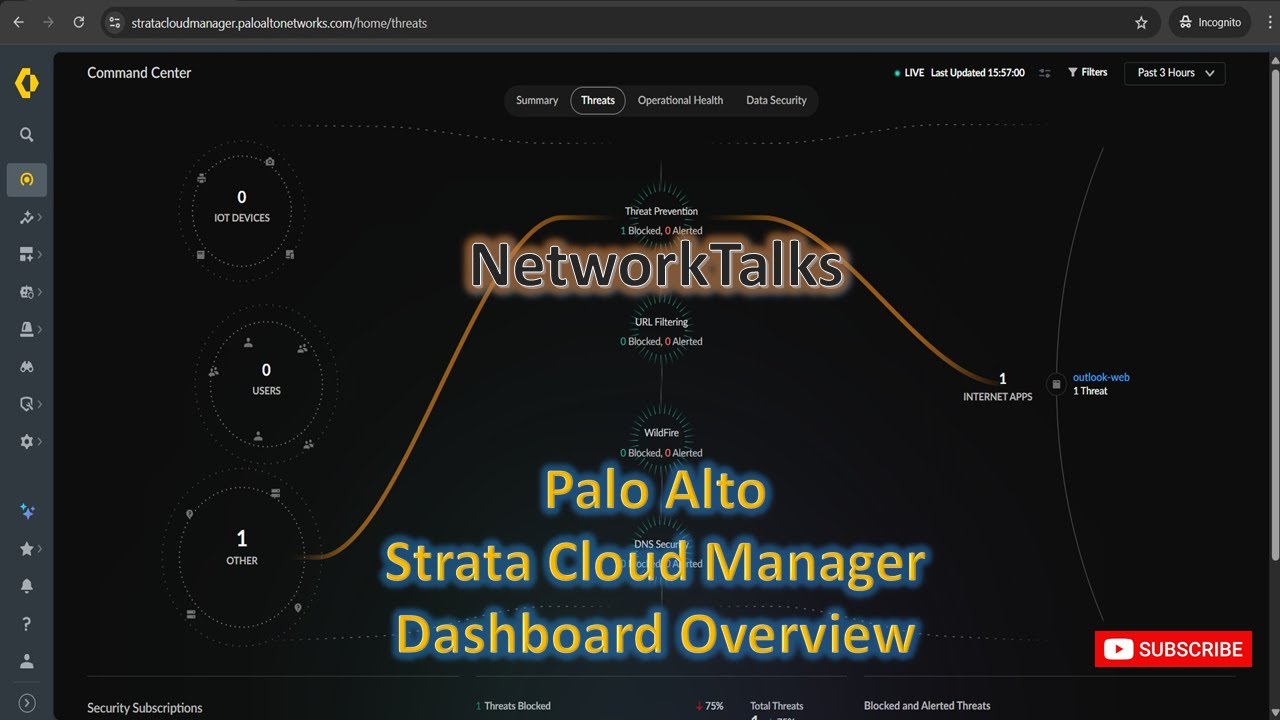The height and width of the screenshot is (720, 1280).
Task: Open the site information icon in address bar
Action: [x=114, y=22]
